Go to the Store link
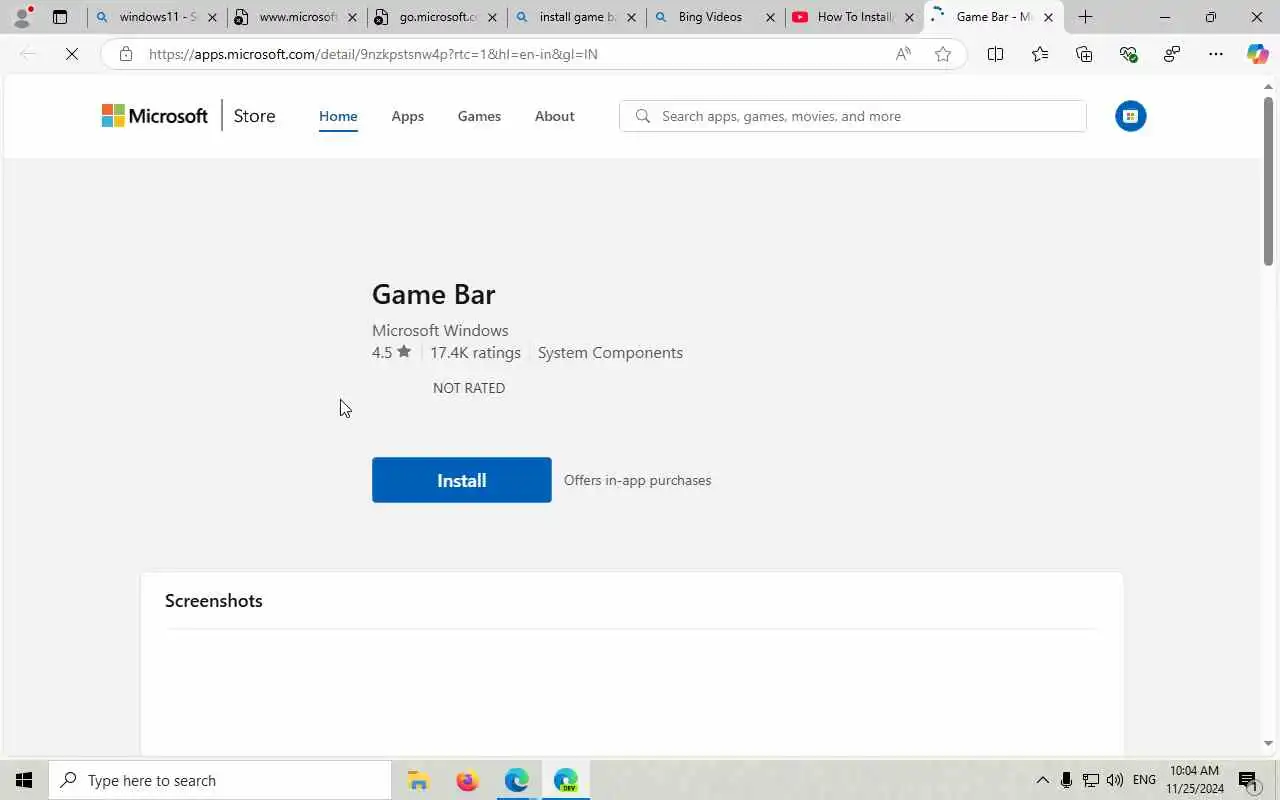Image resolution: width=1280 pixels, height=800 pixels. click(x=254, y=116)
